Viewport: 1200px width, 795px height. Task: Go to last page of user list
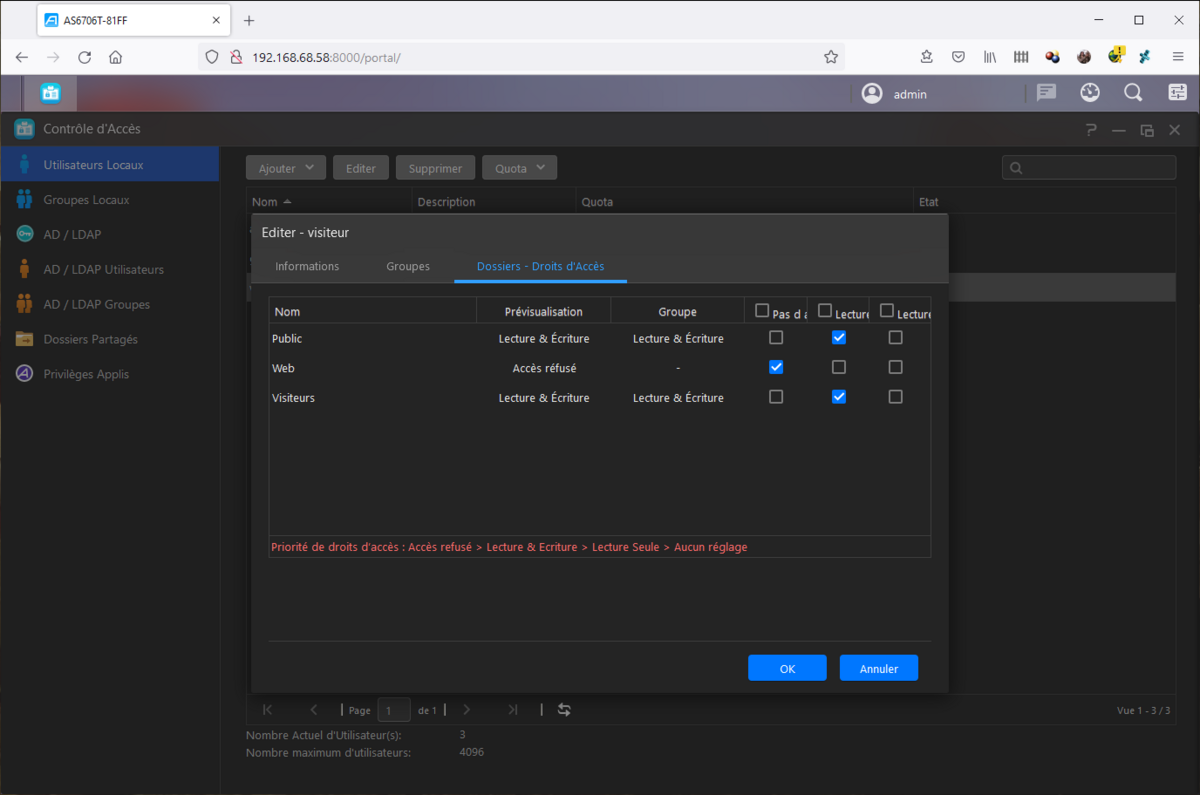click(x=513, y=710)
